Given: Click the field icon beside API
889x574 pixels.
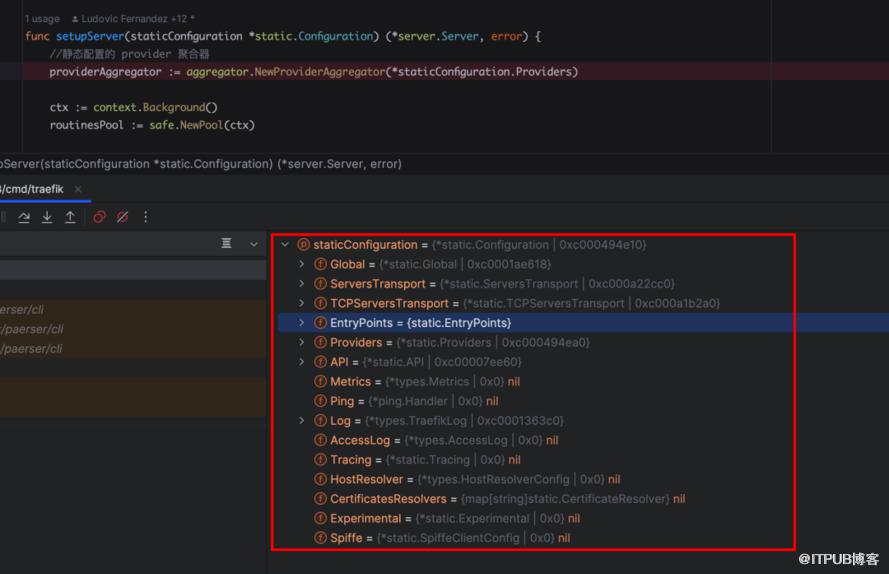Looking at the screenshot, I should 320,362.
